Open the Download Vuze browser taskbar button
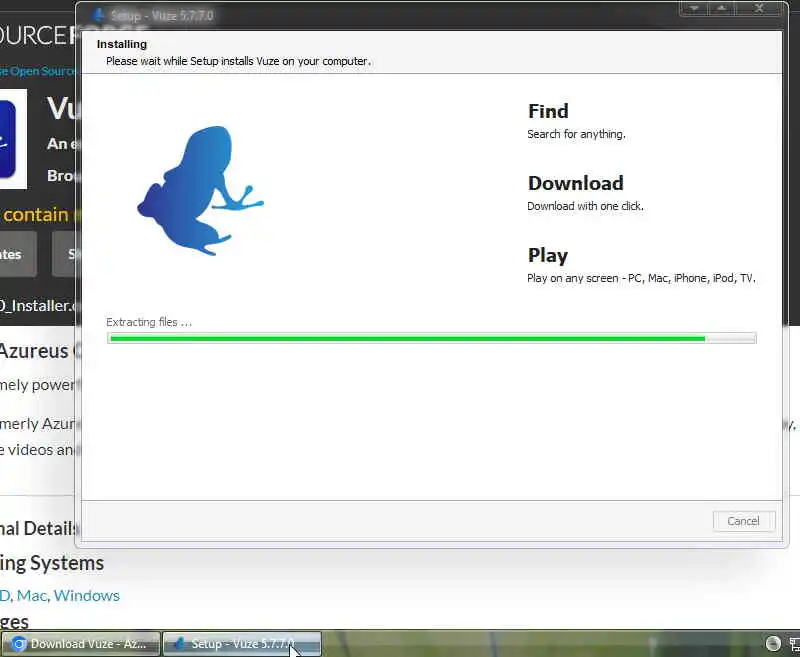 (x=81, y=644)
